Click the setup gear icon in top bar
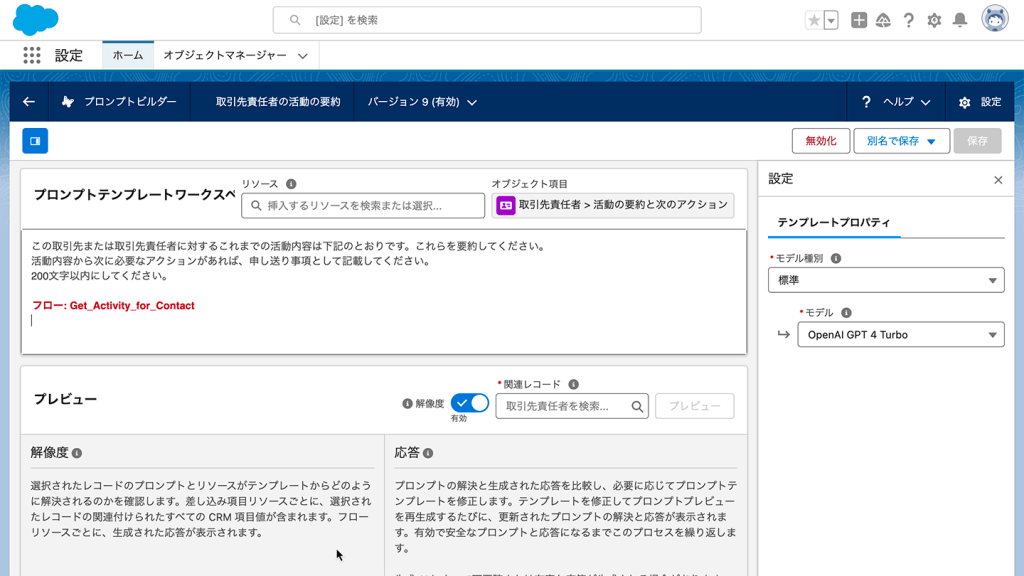 click(934, 20)
